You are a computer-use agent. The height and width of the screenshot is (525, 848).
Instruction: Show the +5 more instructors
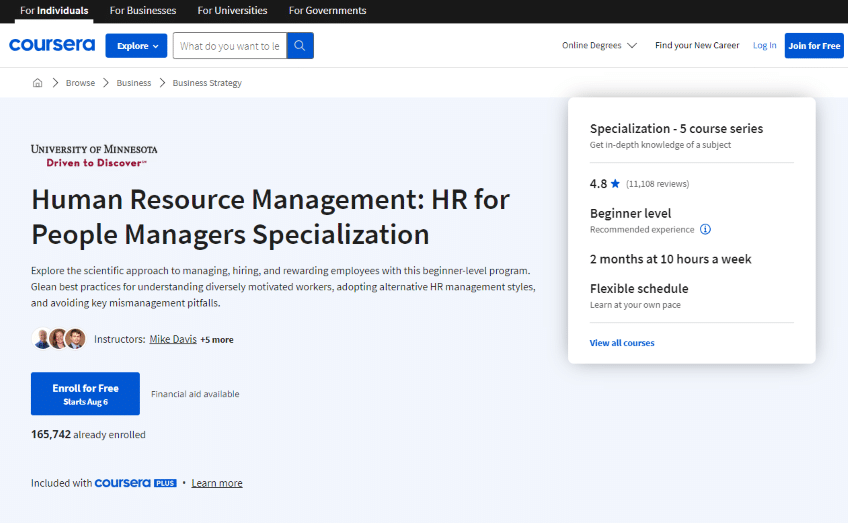click(217, 340)
